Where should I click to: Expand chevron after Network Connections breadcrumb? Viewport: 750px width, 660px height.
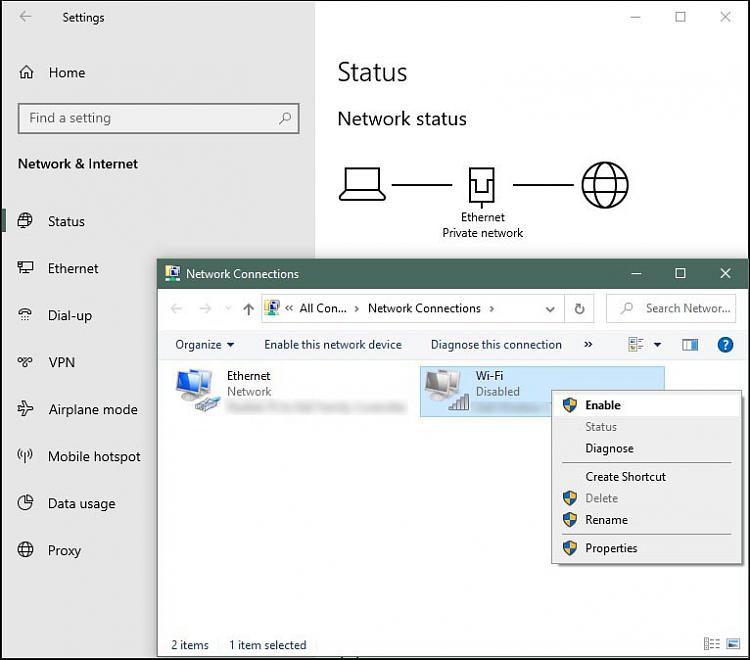click(492, 308)
